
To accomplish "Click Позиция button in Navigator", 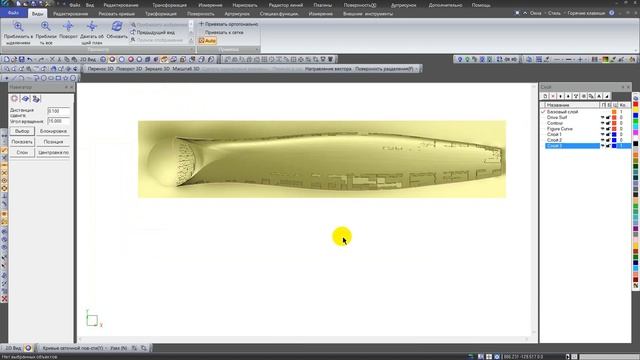I will point(53,142).
